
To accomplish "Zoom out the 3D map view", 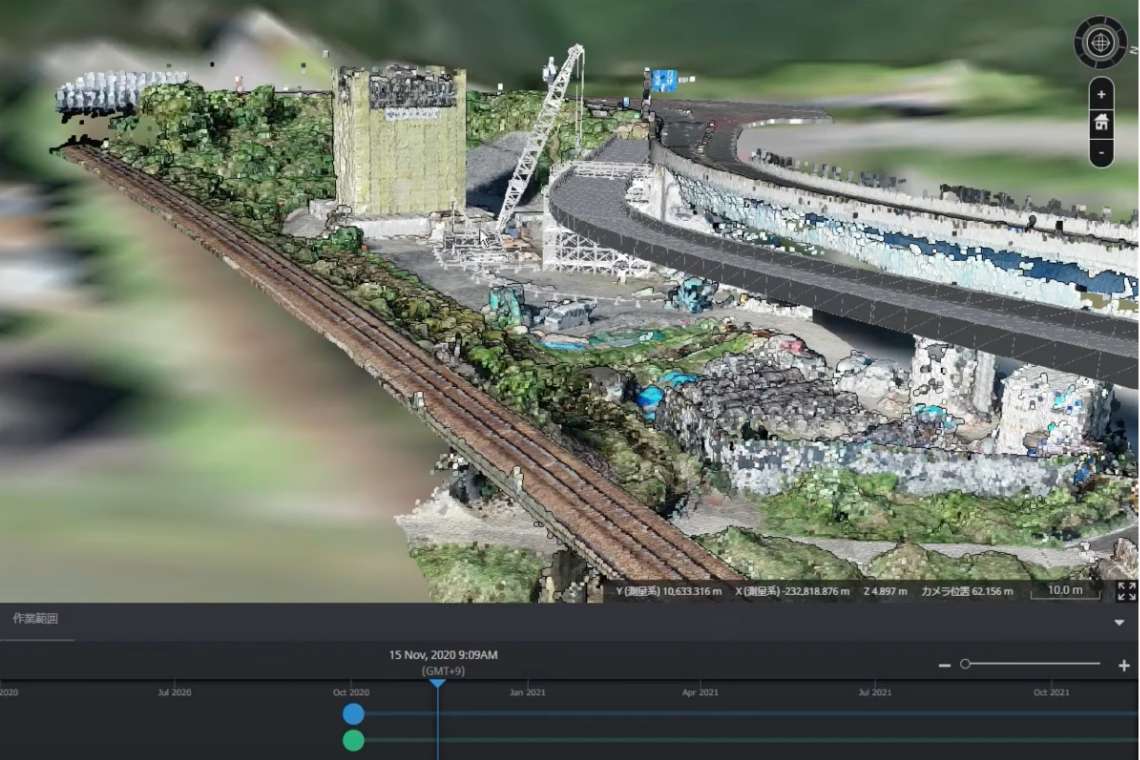I will 1101,152.
